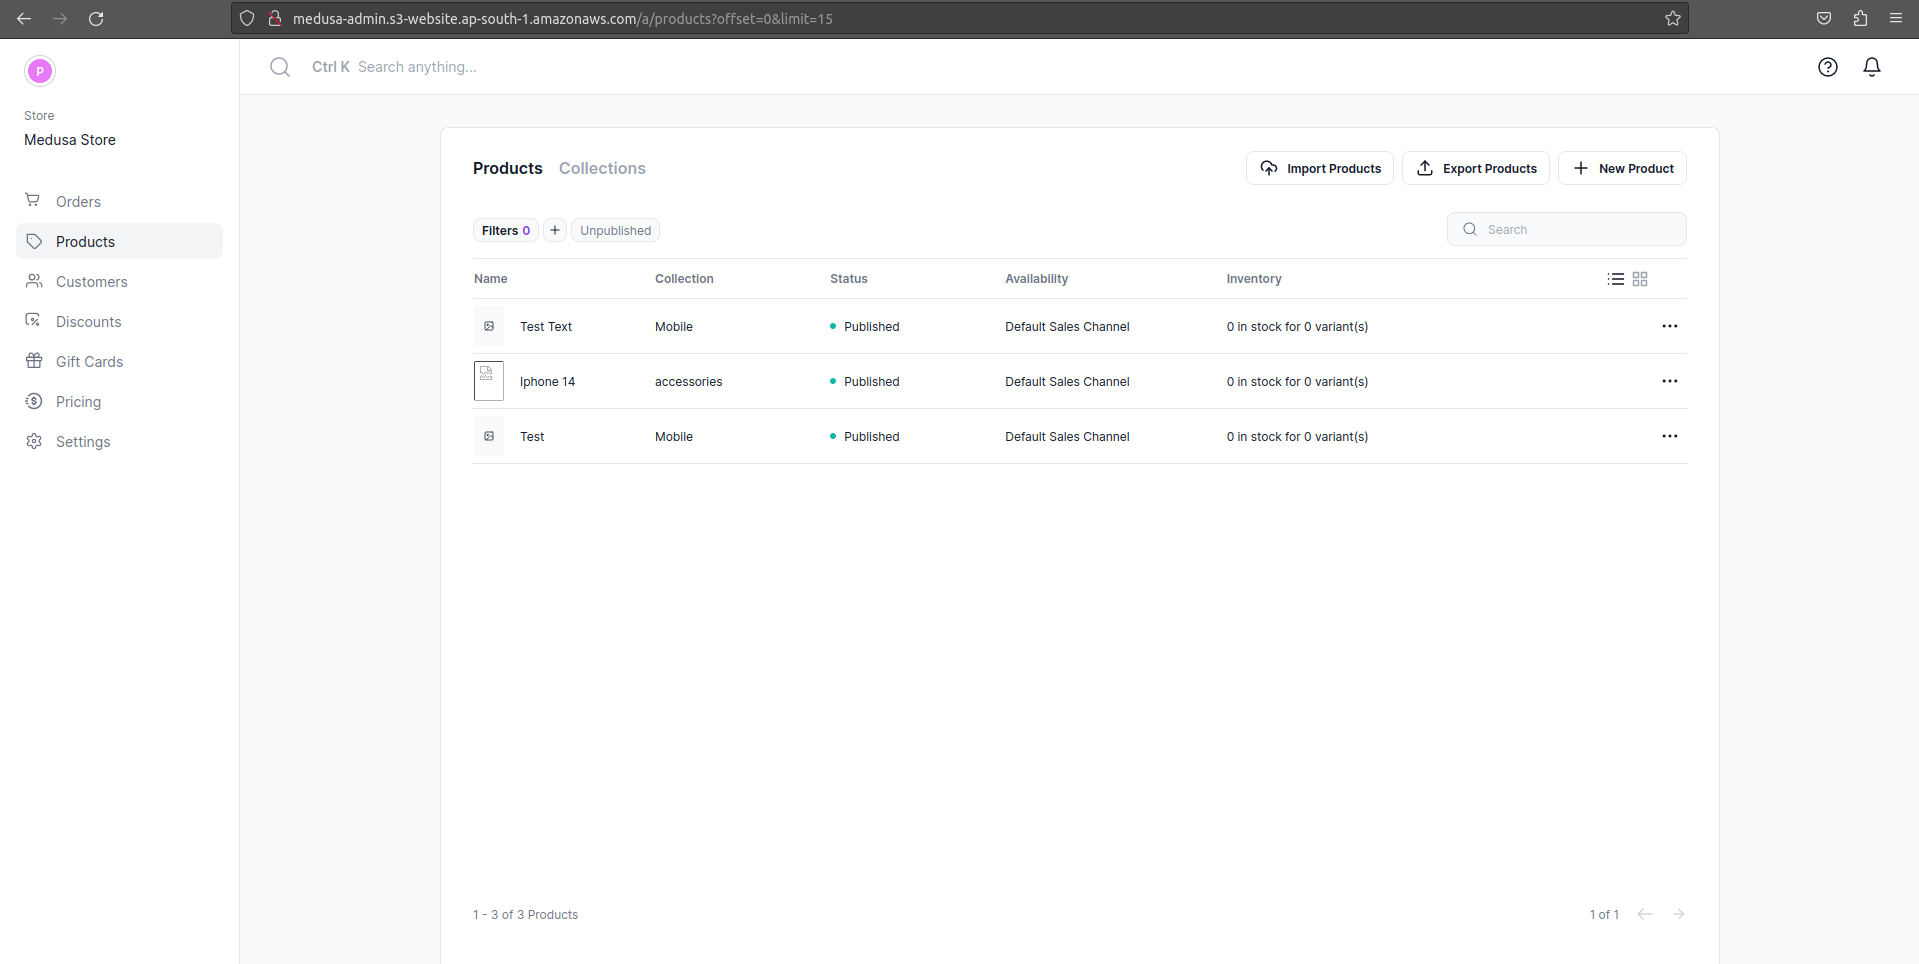Screen dimensions: 1919x964
Task: Open the row menu for Test Text
Action: (1669, 326)
